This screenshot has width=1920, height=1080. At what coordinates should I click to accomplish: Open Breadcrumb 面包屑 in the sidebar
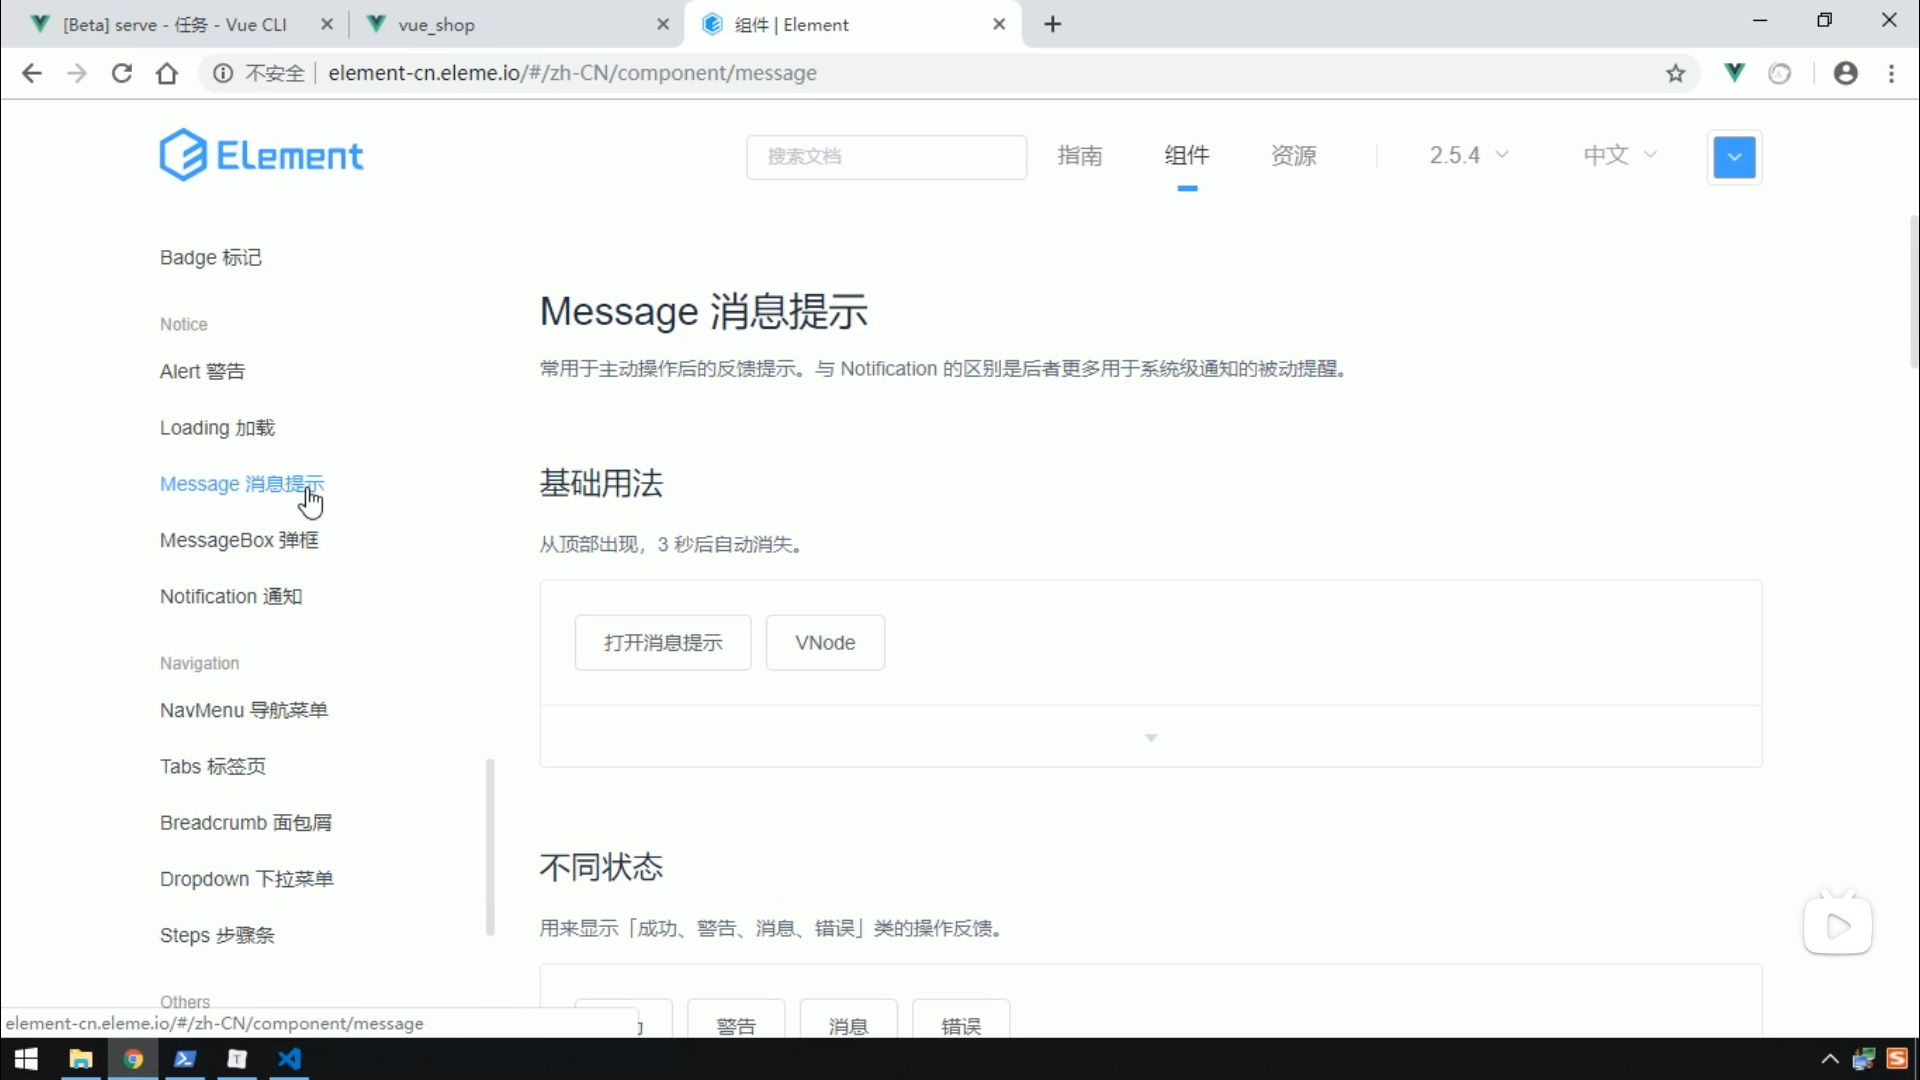click(246, 823)
